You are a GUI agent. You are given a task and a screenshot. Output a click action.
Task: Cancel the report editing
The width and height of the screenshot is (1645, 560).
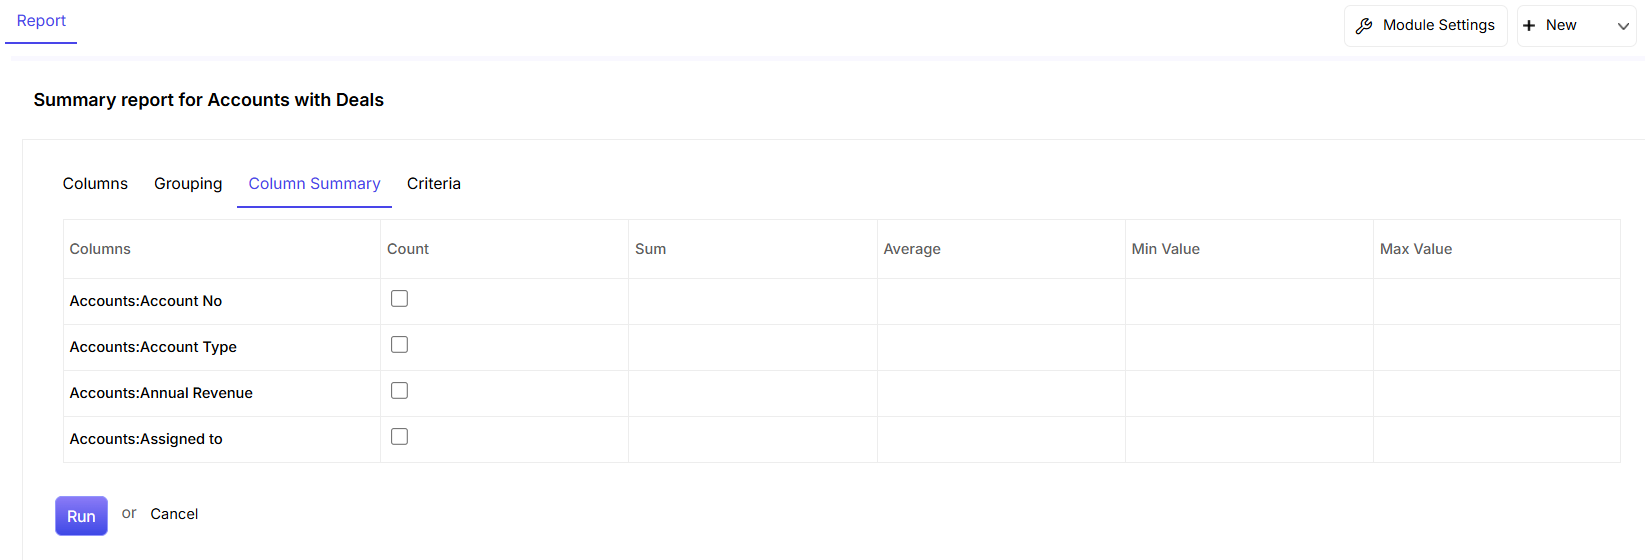174,514
